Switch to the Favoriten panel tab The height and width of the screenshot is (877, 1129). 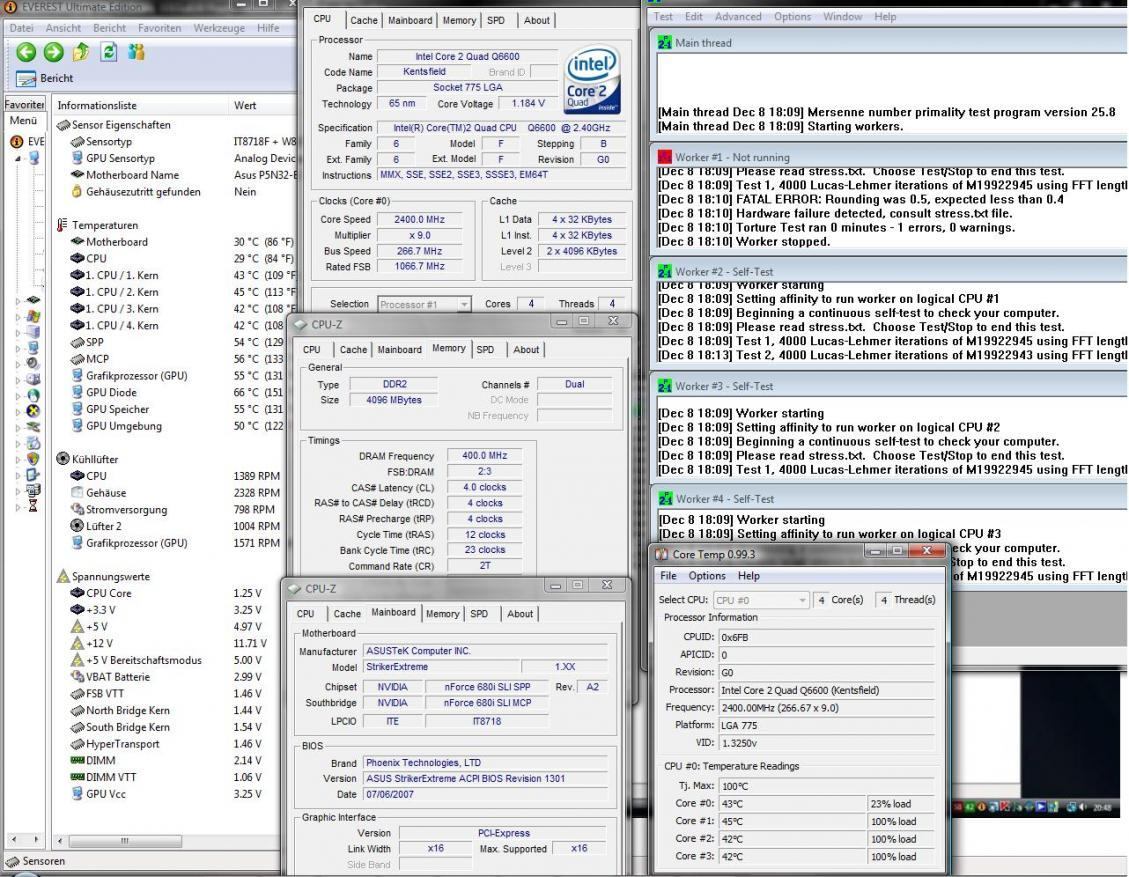click(x=24, y=105)
